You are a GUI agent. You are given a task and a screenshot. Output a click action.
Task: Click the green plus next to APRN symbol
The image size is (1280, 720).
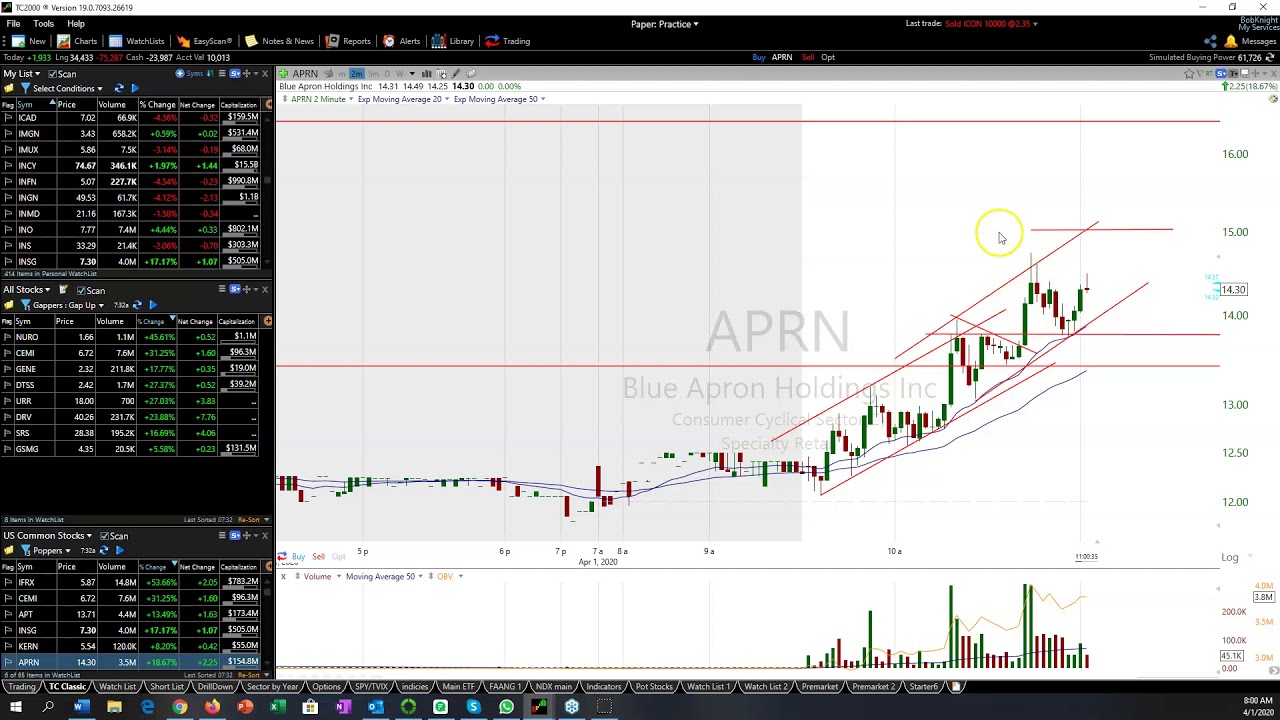(284, 74)
